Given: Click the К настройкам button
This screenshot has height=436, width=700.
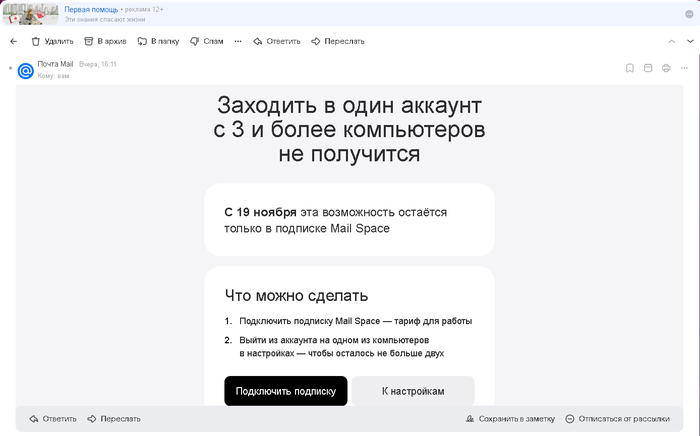Looking at the screenshot, I should [413, 391].
